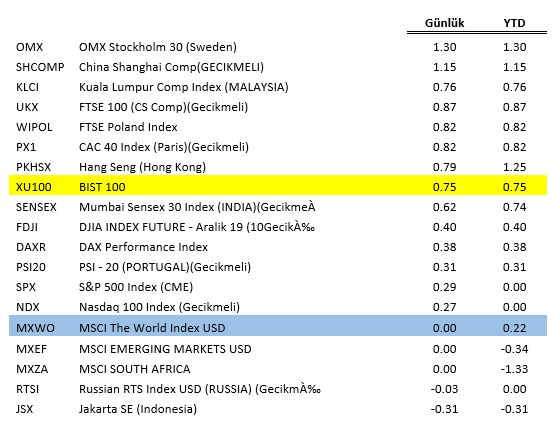Click the Günlük column header
553x436 pixels.
444,23
